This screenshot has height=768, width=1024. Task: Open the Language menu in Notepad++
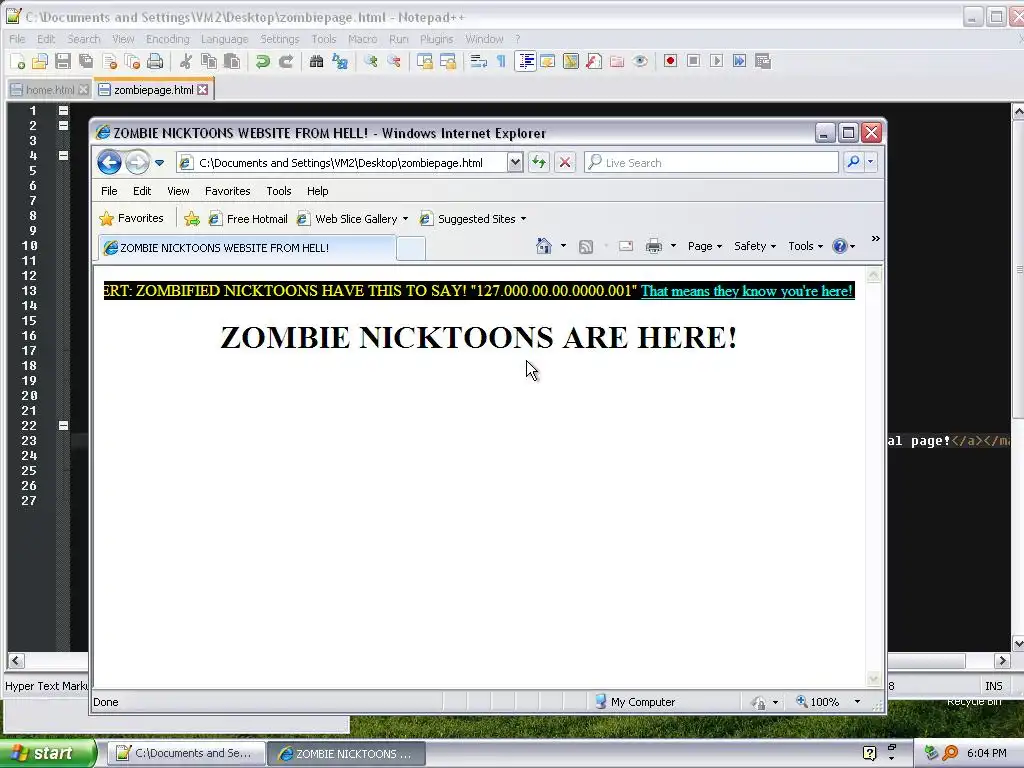[225, 39]
